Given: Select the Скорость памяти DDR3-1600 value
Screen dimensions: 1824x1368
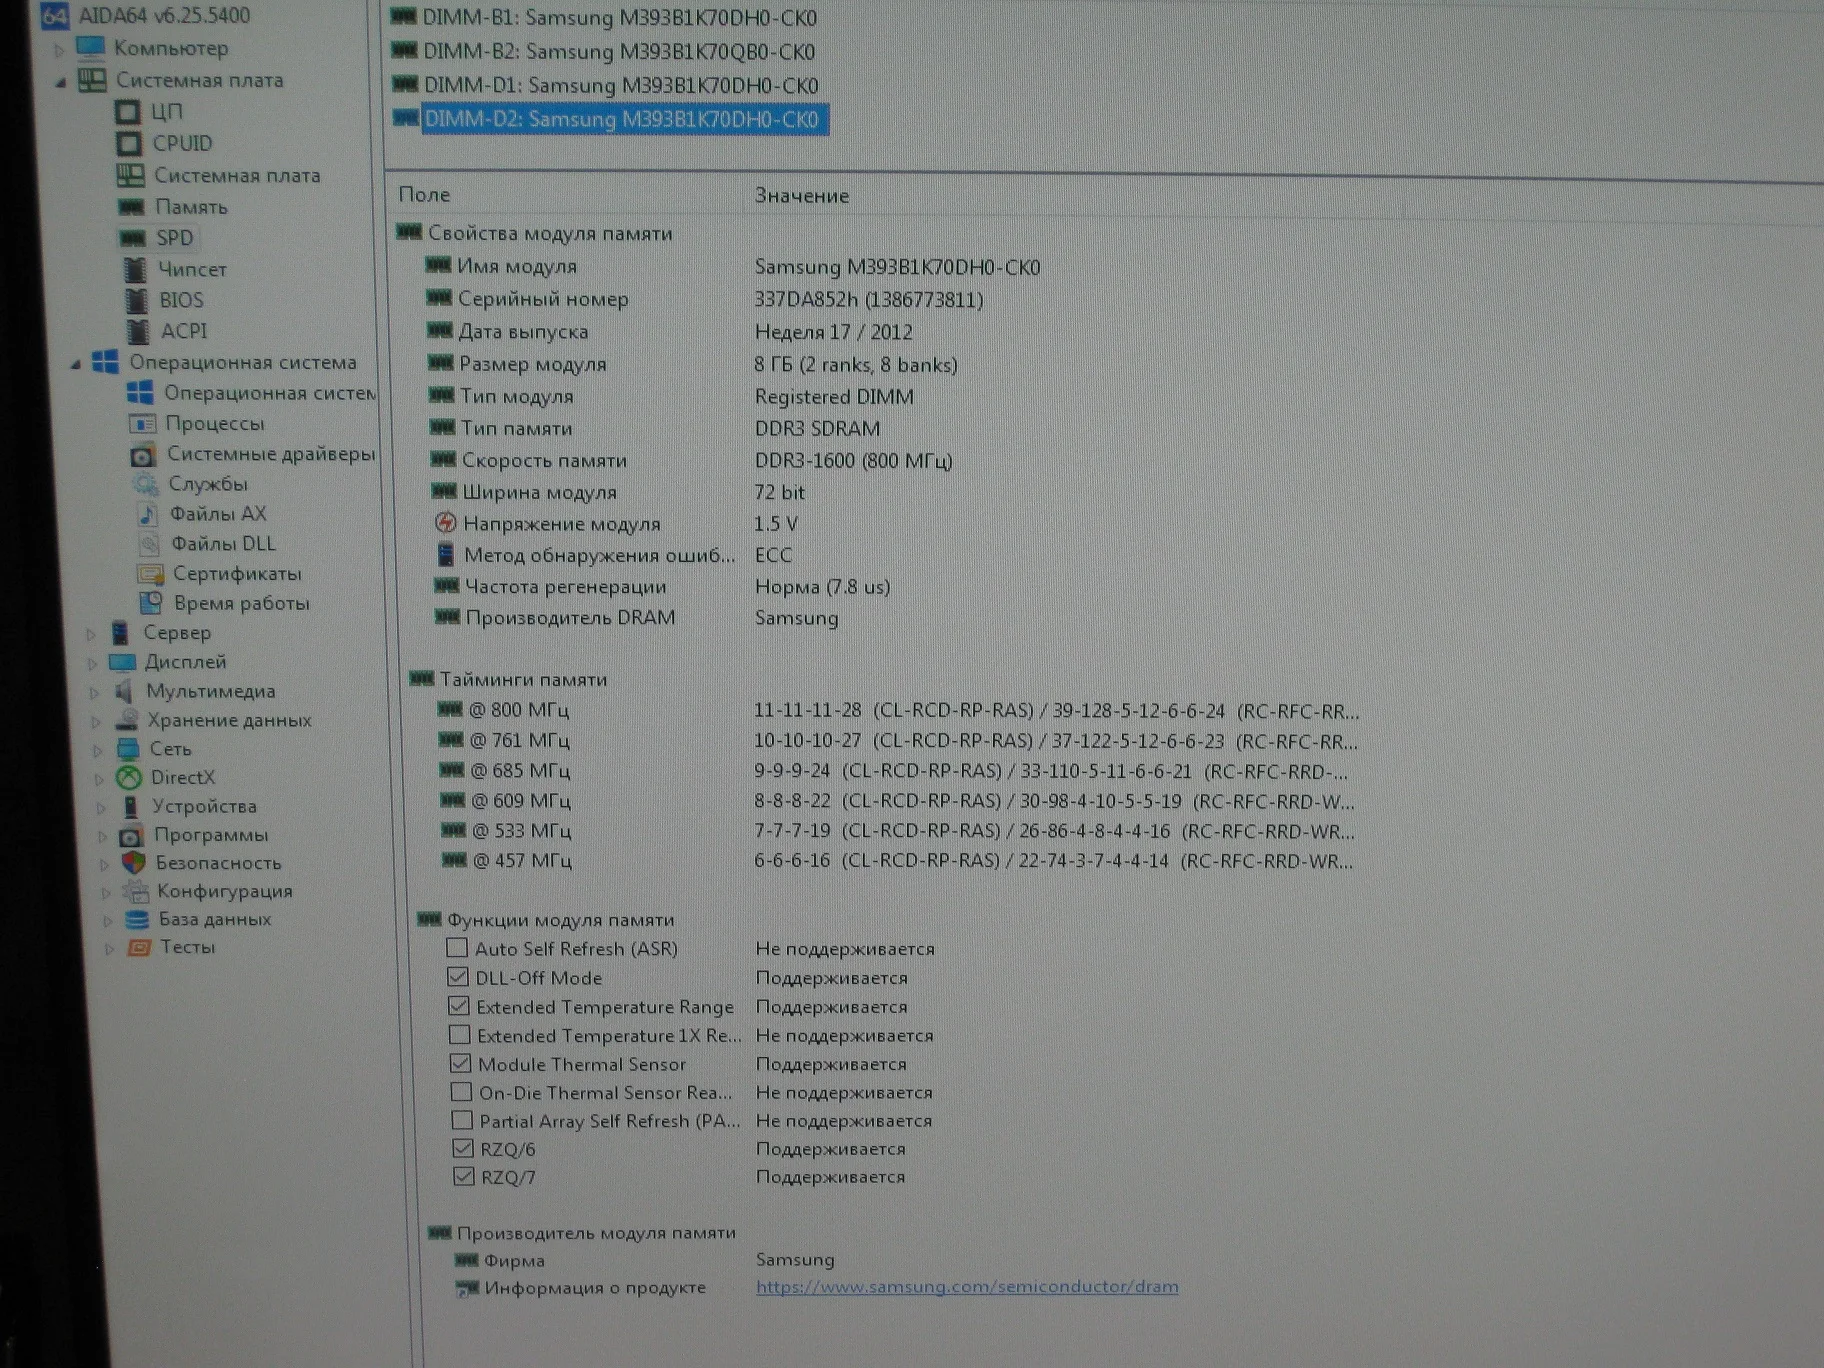Looking at the screenshot, I should [853, 461].
